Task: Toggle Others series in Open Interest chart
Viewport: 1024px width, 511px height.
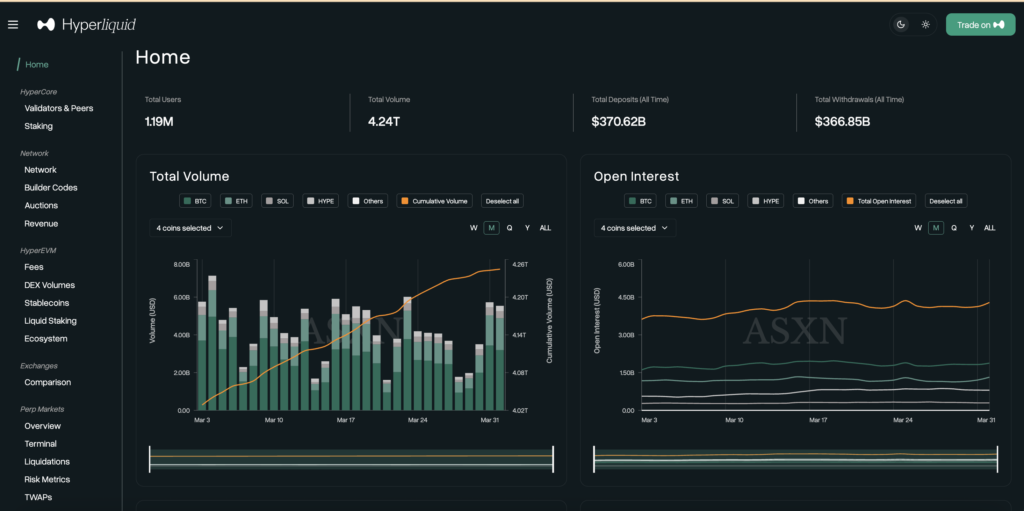Action: pos(813,201)
